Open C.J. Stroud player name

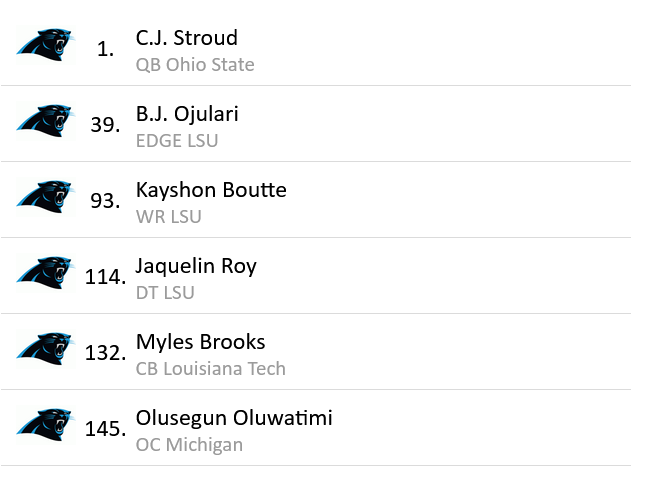187,38
